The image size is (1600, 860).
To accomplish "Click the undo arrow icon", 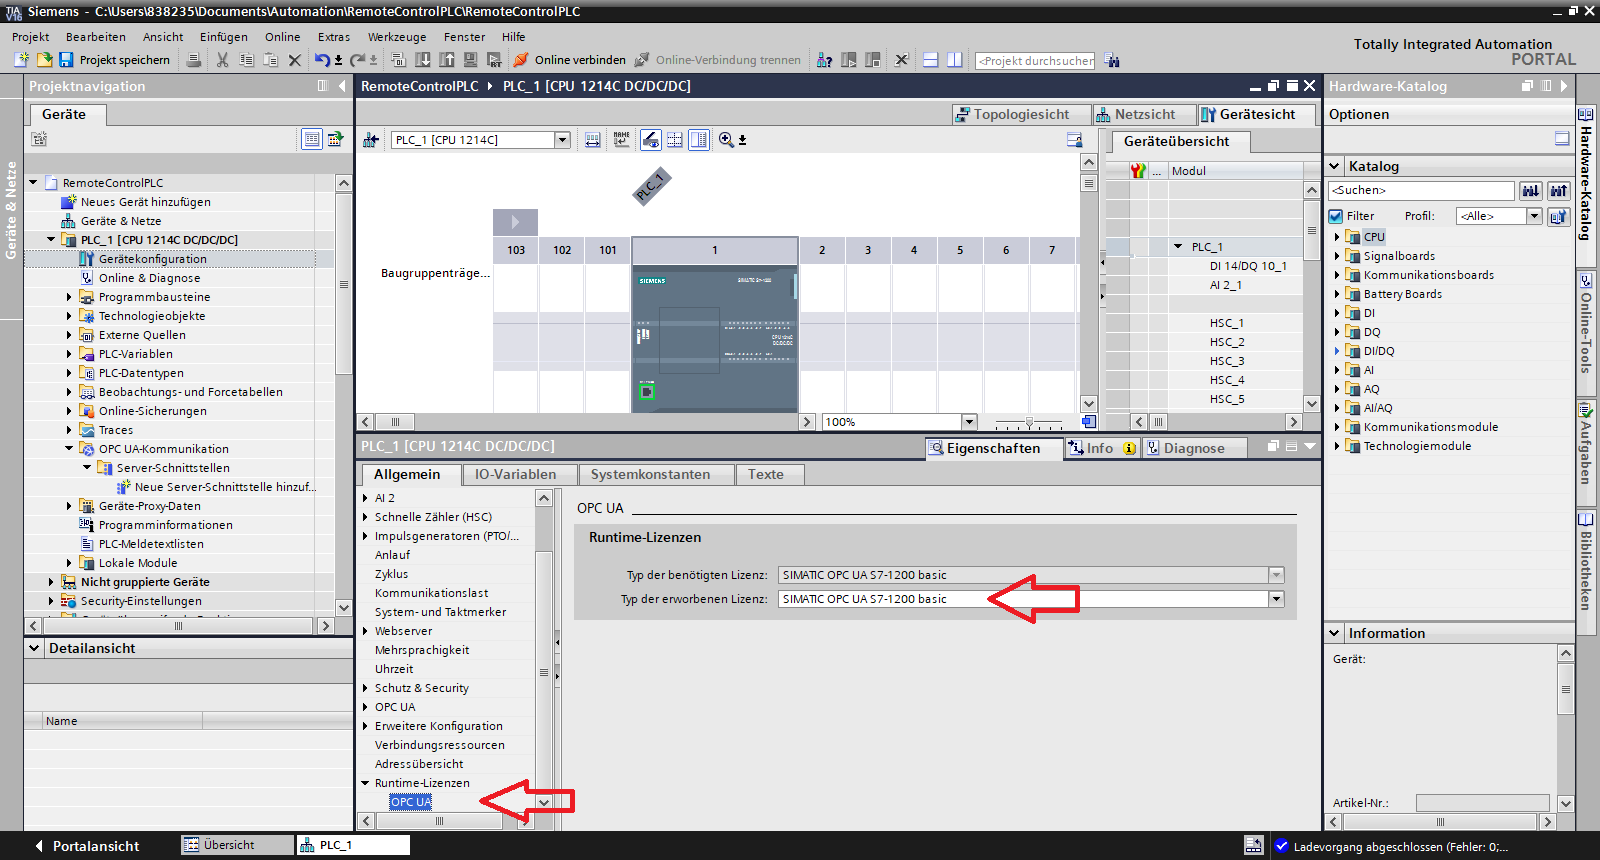I will point(322,60).
